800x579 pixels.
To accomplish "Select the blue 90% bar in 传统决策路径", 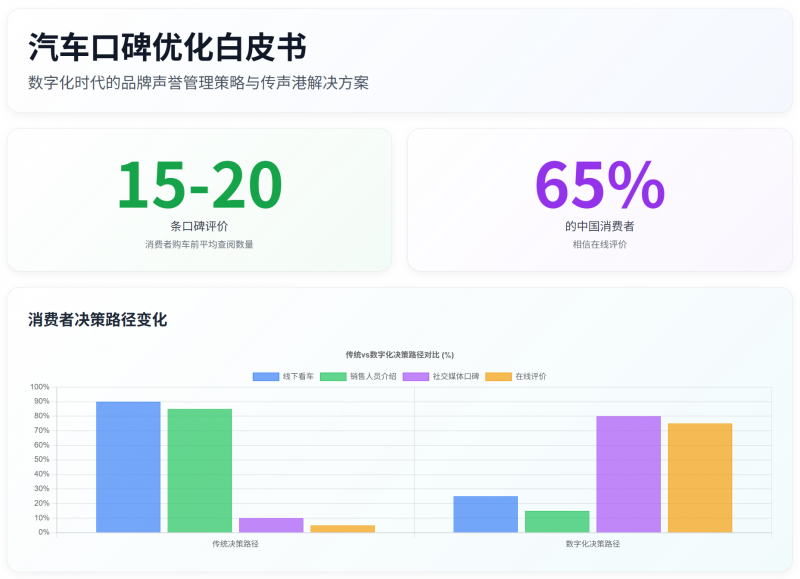I will (128, 466).
